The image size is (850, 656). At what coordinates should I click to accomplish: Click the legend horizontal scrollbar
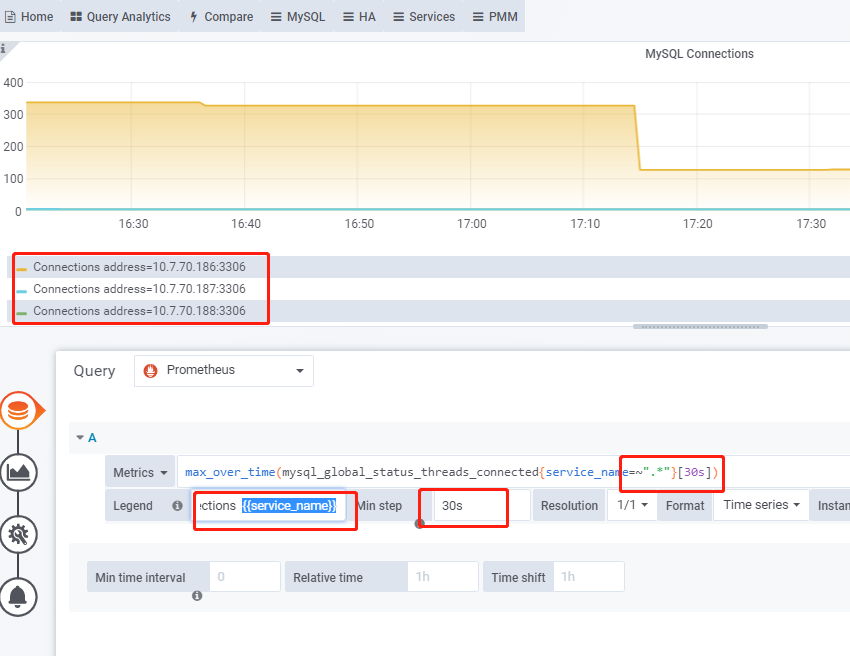pyautogui.click(x=700, y=326)
